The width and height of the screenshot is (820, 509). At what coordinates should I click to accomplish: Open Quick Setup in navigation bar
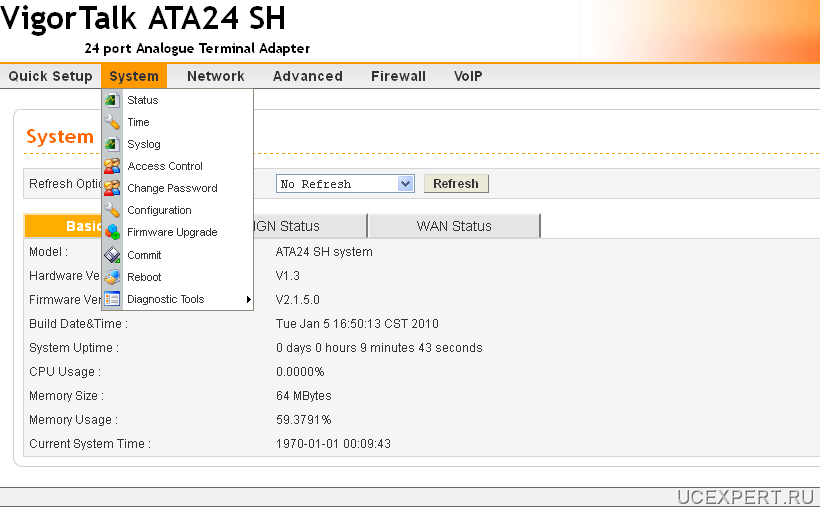pos(50,76)
